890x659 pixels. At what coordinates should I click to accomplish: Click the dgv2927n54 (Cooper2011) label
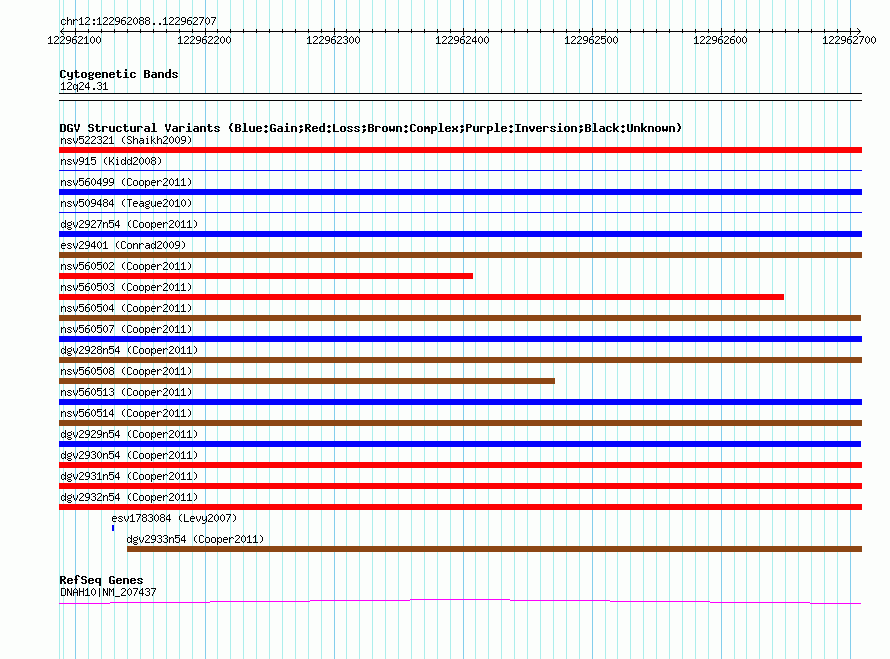129,224
